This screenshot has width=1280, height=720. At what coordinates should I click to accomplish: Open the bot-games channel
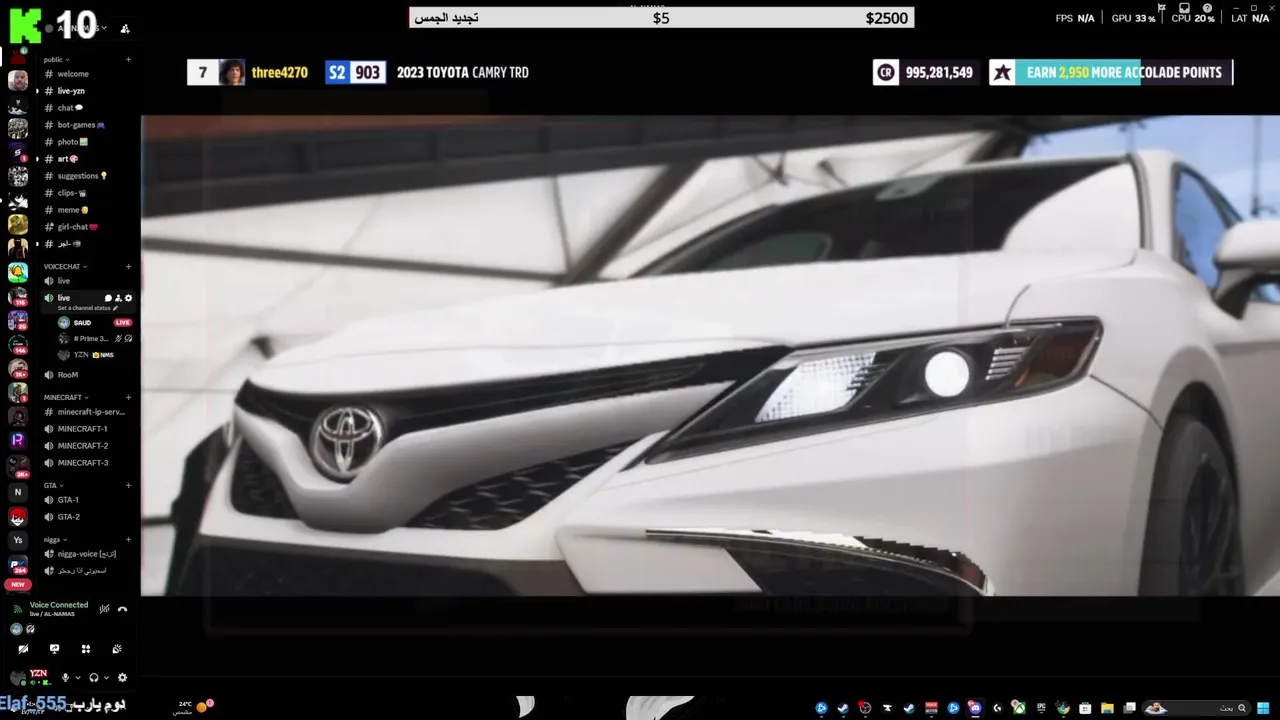coord(80,125)
